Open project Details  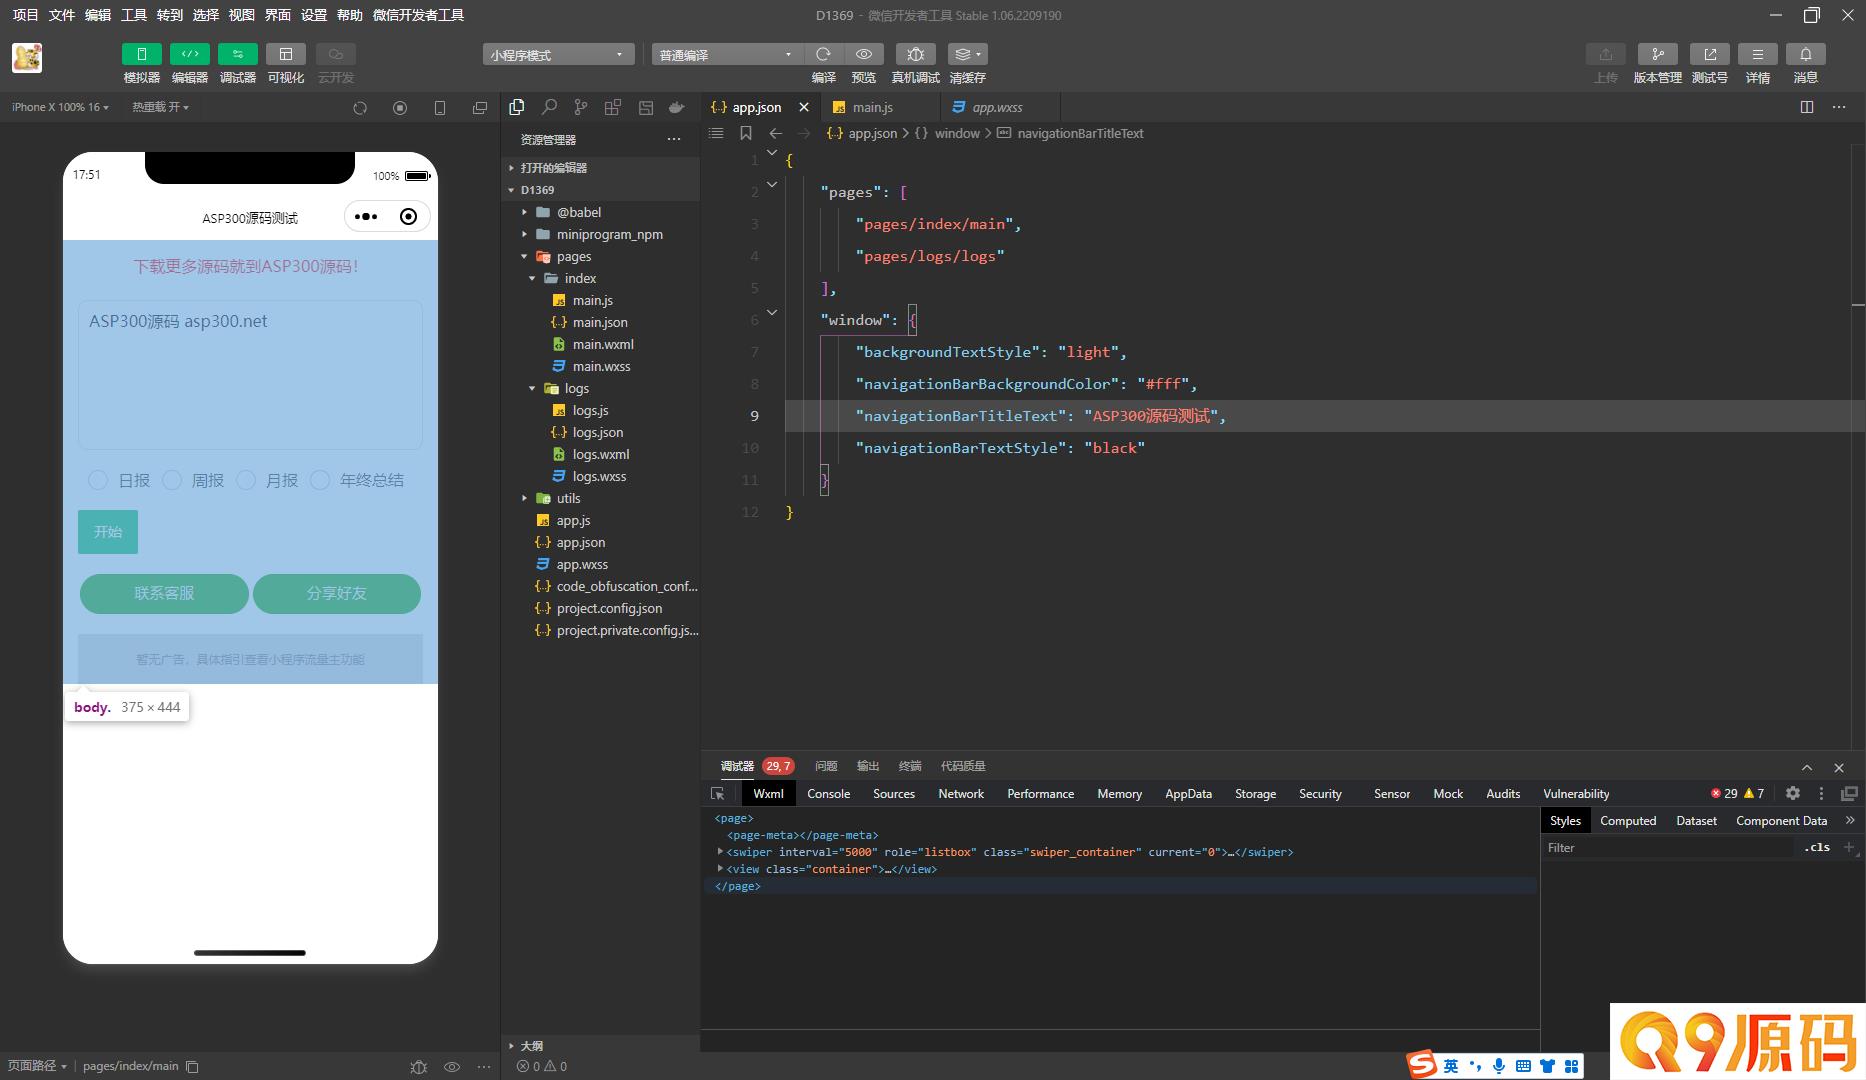(x=1757, y=54)
